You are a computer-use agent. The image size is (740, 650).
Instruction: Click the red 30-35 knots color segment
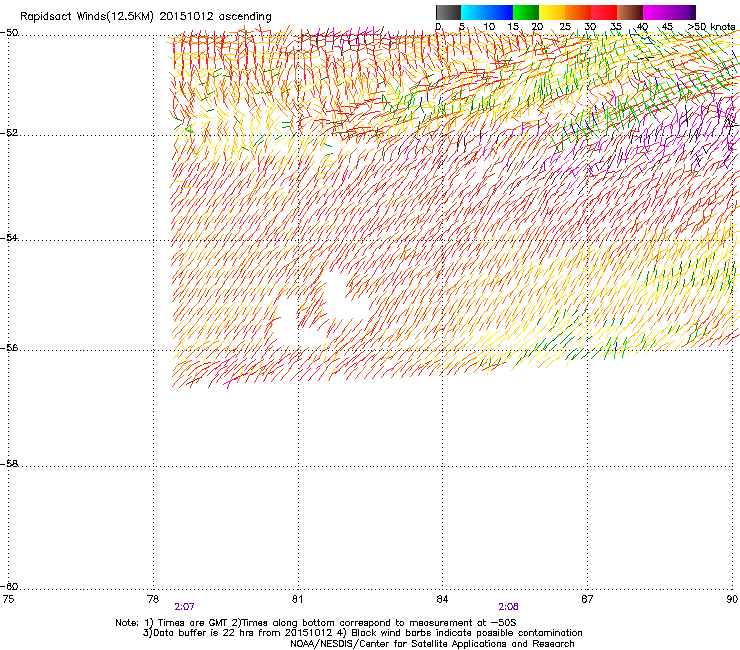(x=604, y=12)
